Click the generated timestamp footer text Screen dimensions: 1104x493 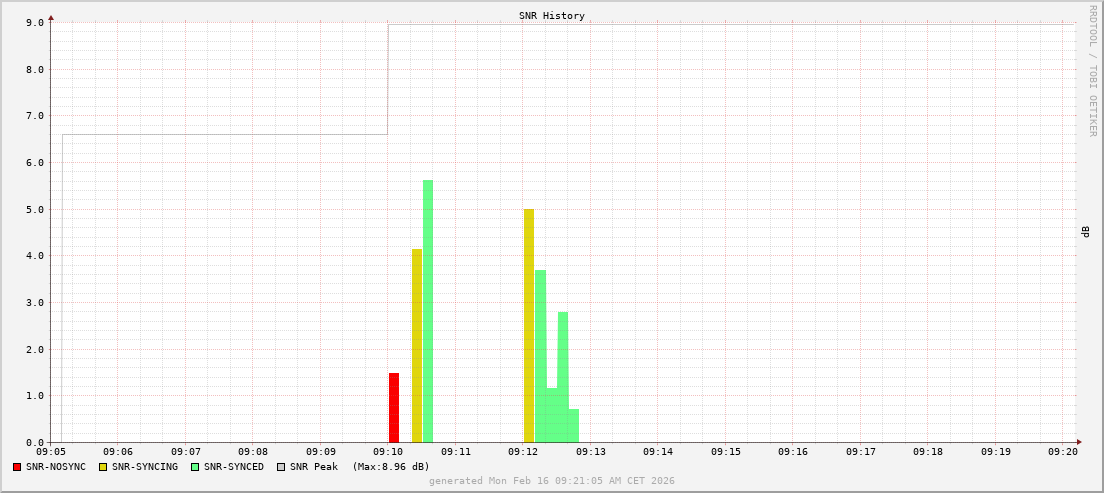click(552, 481)
